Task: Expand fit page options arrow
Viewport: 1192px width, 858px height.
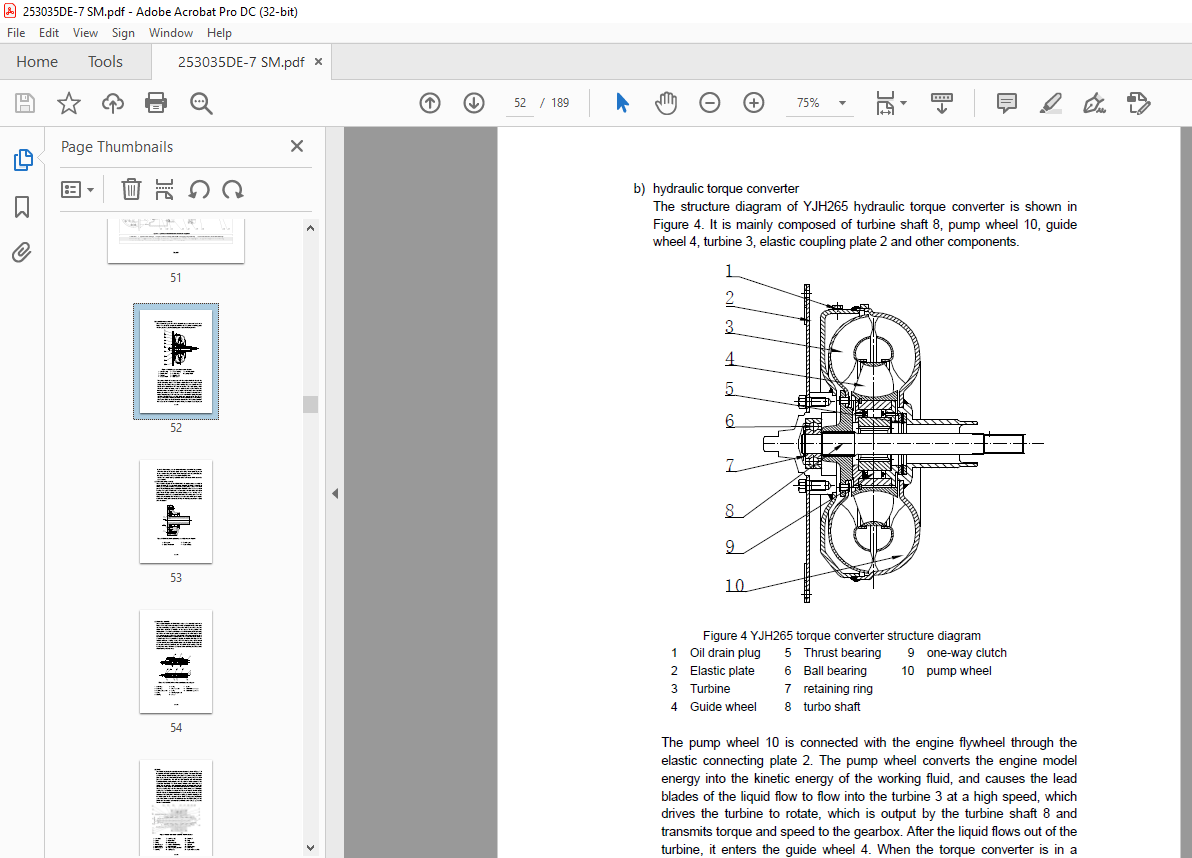Action: click(x=903, y=103)
